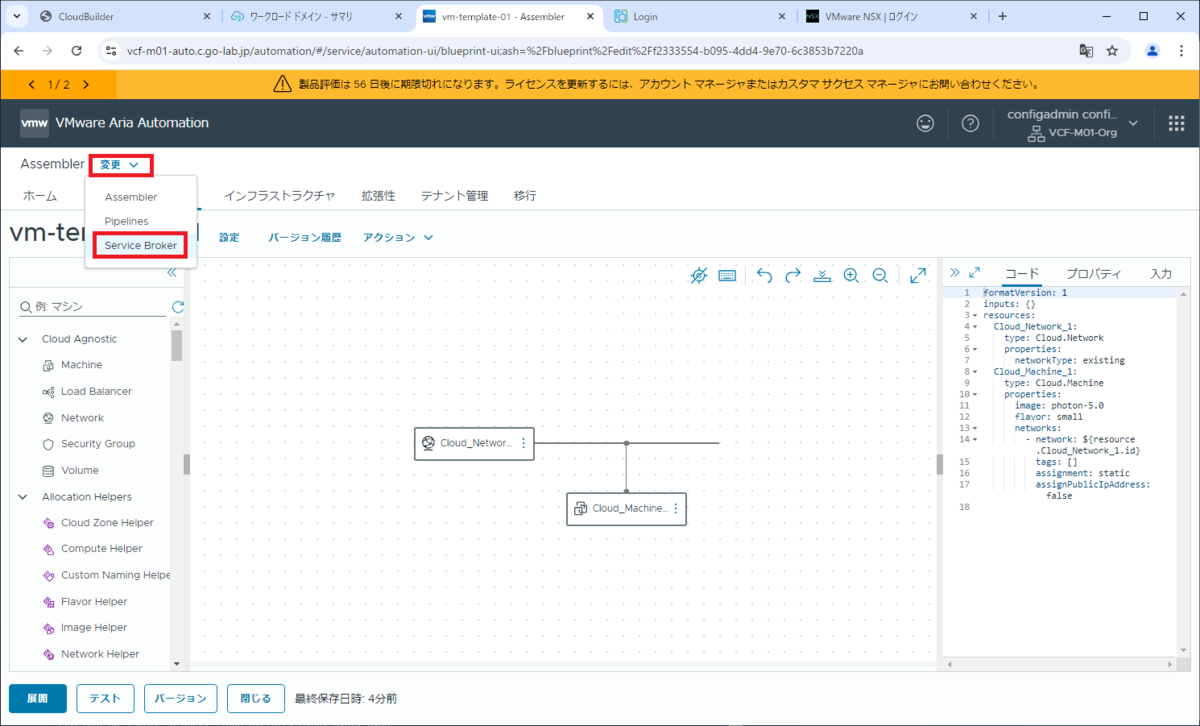Select Assembler from the service menu

click(131, 197)
